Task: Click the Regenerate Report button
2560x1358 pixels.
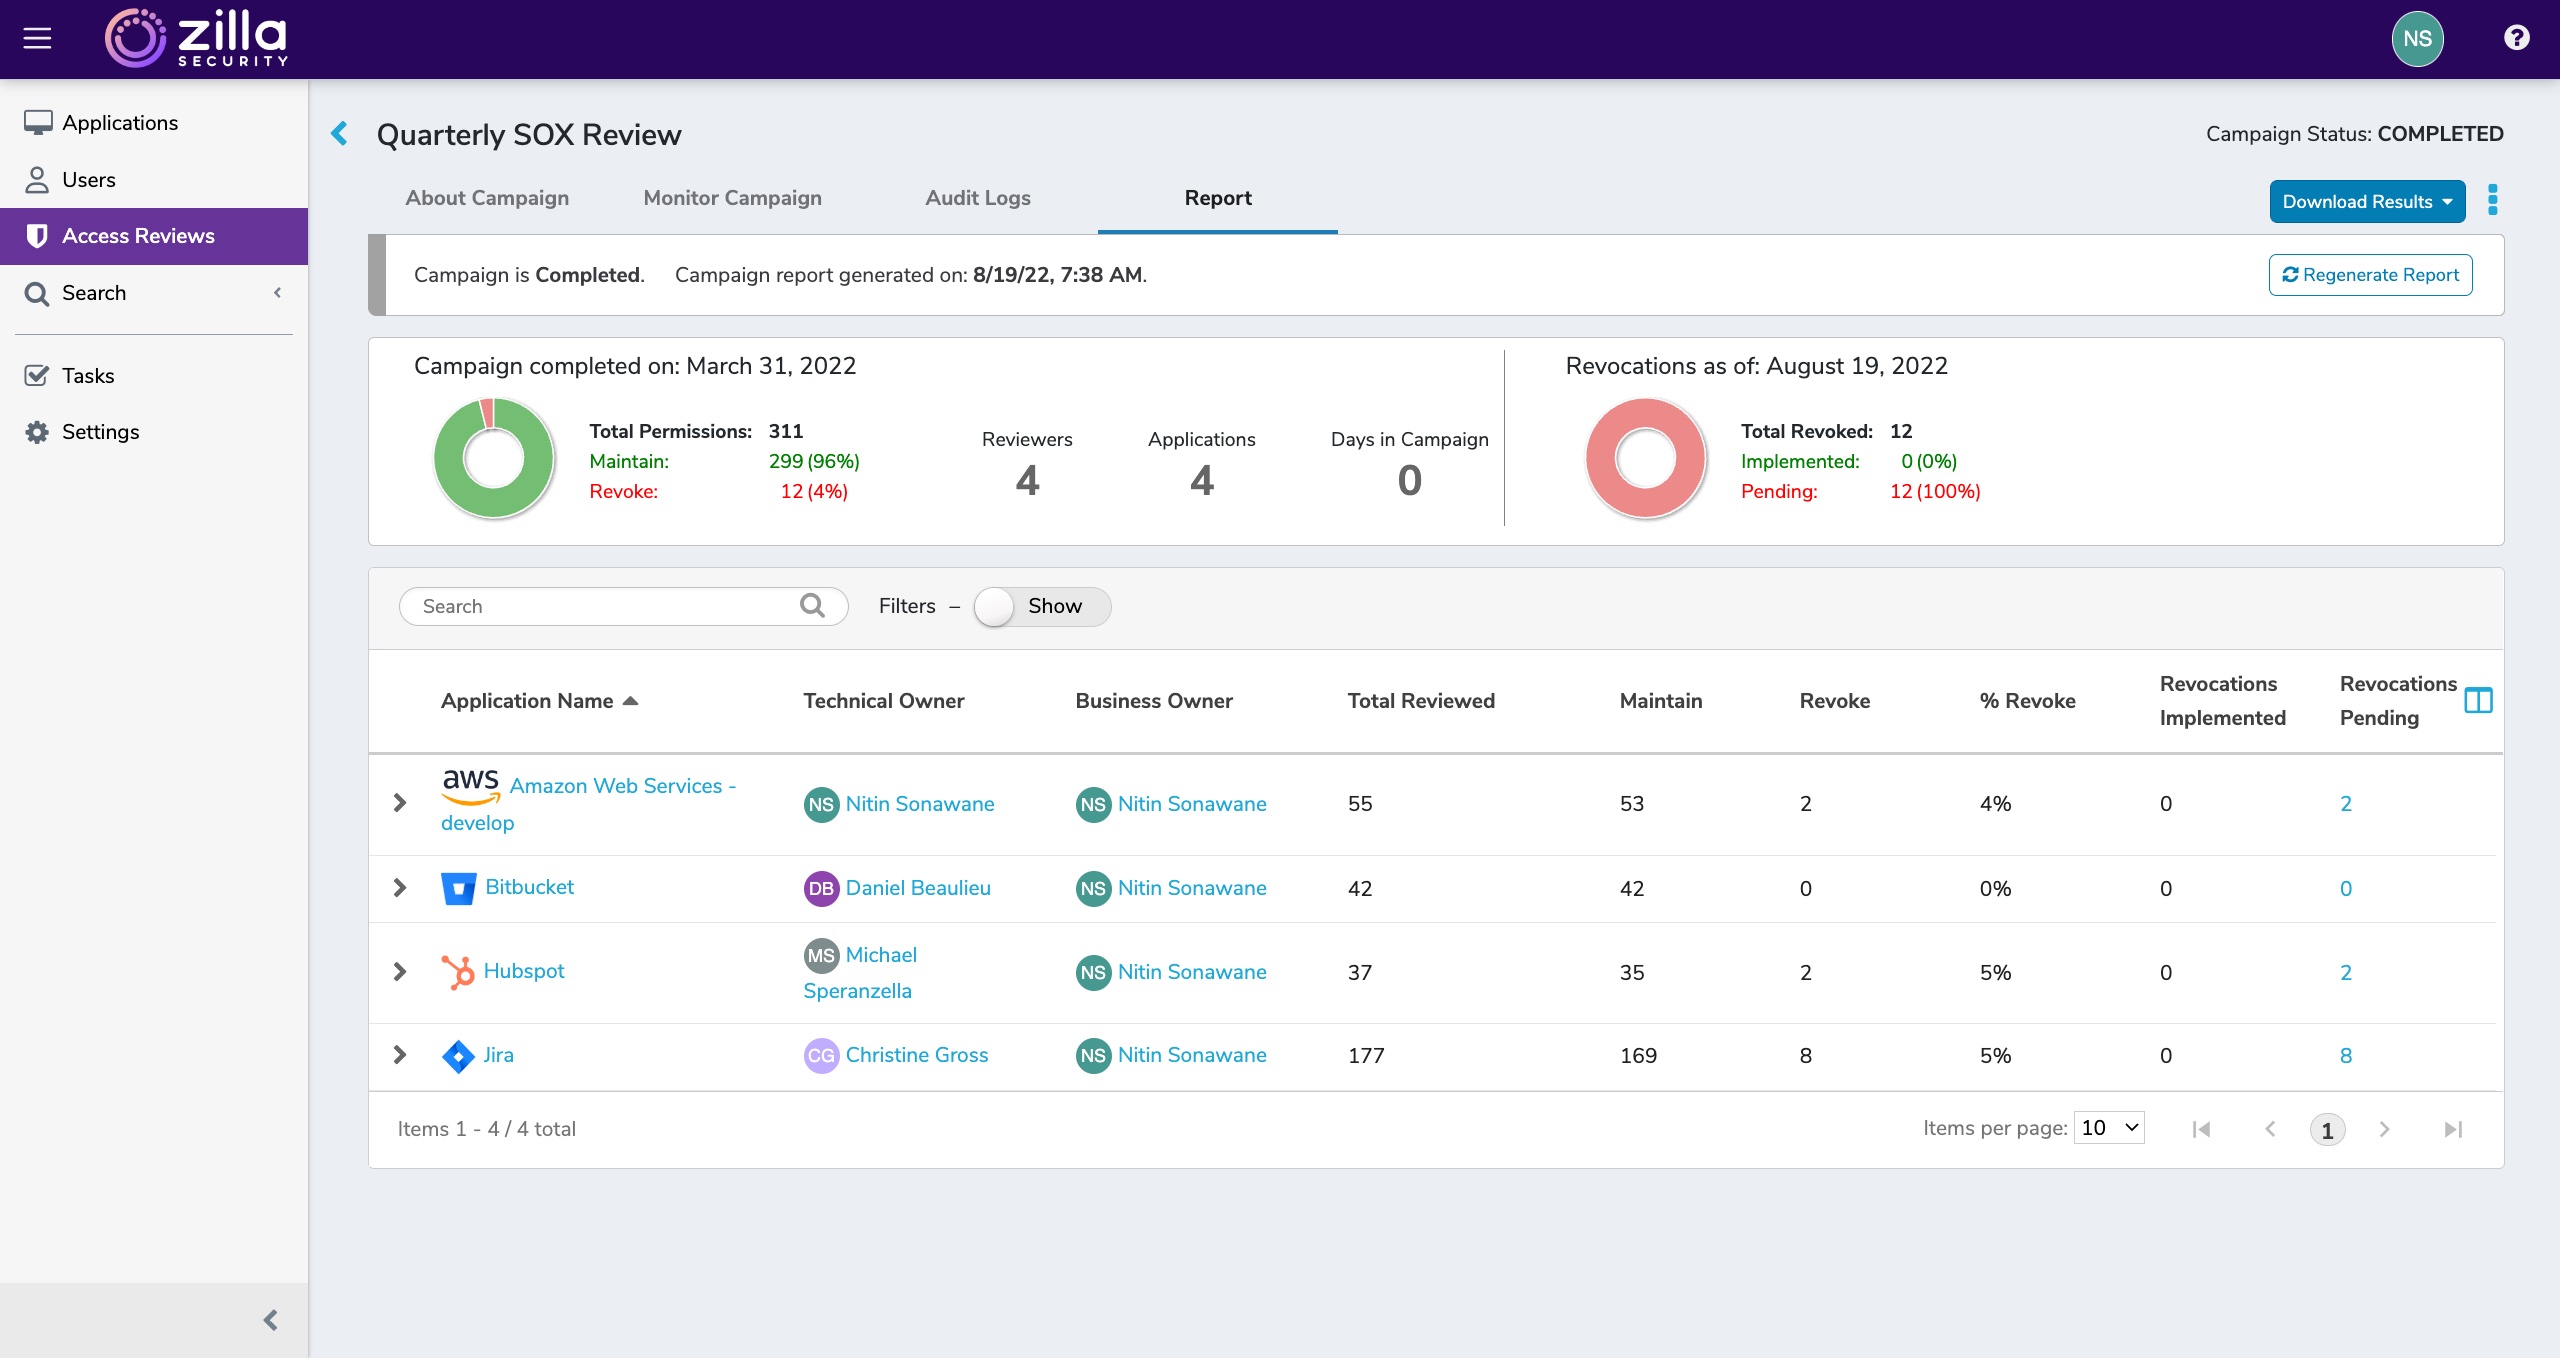Action: (x=2370, y=275)
